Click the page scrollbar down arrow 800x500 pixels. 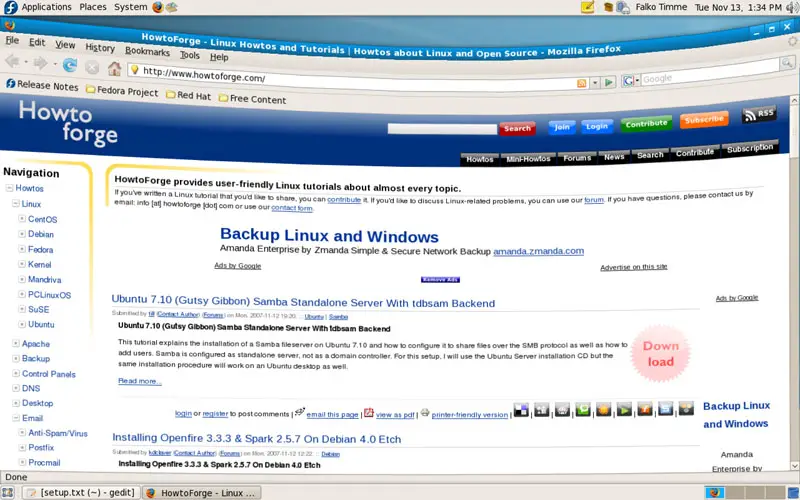(x=794, y=466)
